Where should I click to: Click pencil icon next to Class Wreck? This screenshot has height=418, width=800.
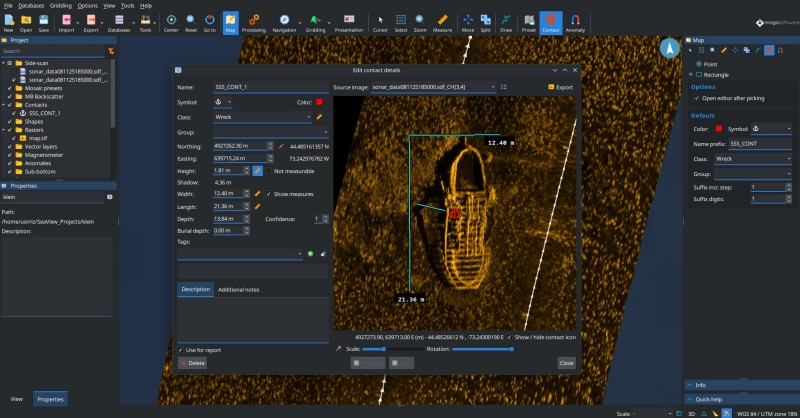click(x=319, y=117)
